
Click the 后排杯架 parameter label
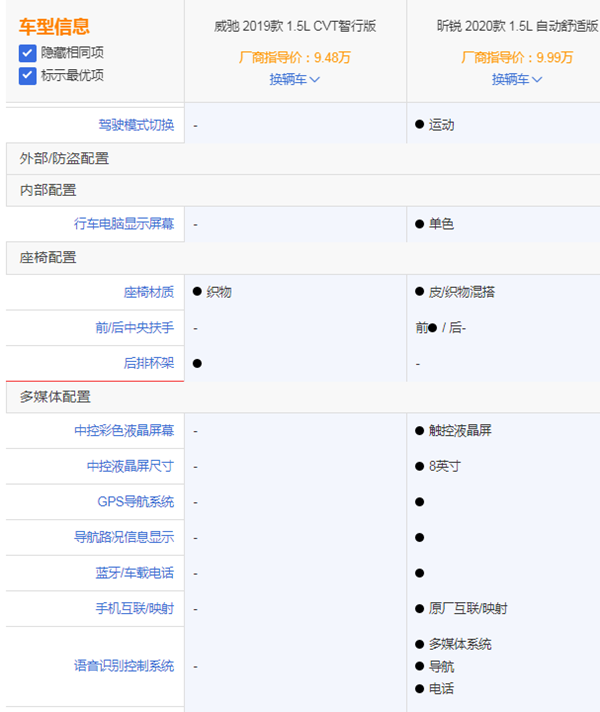[148, 363]
